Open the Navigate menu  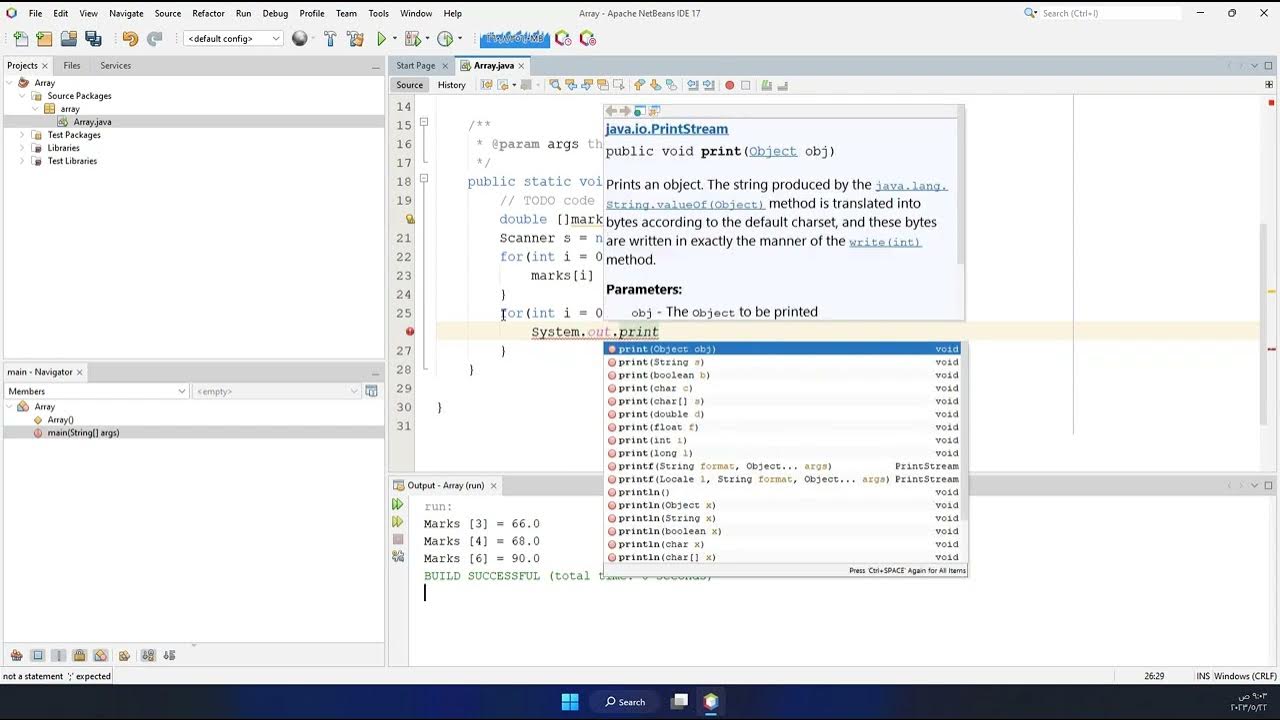[x=126, y=13]
